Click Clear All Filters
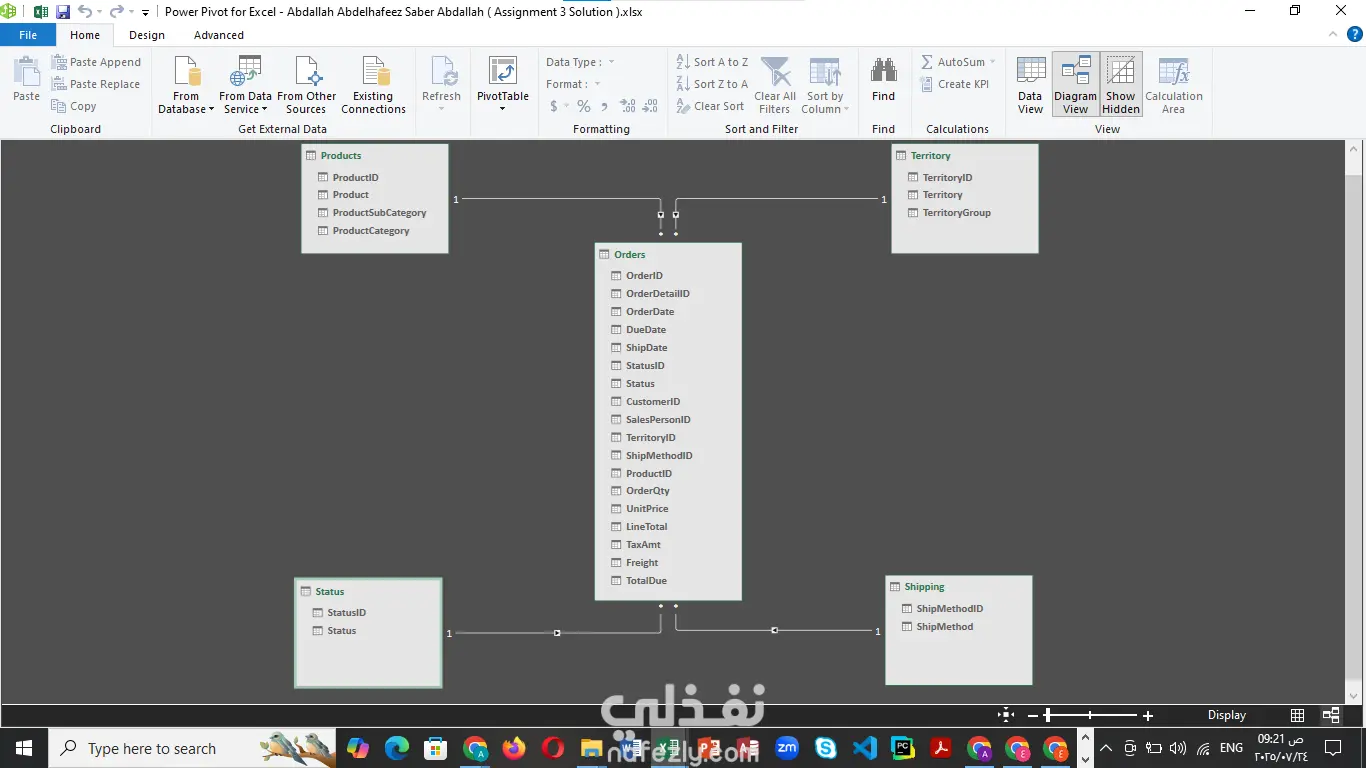This screenshot has width=1366, height=768. [x=775, y=85]
